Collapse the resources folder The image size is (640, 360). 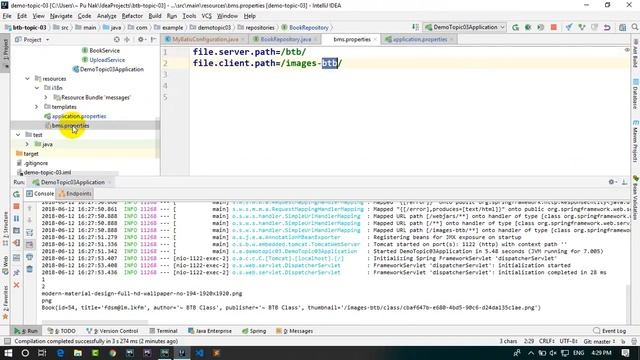27,78
